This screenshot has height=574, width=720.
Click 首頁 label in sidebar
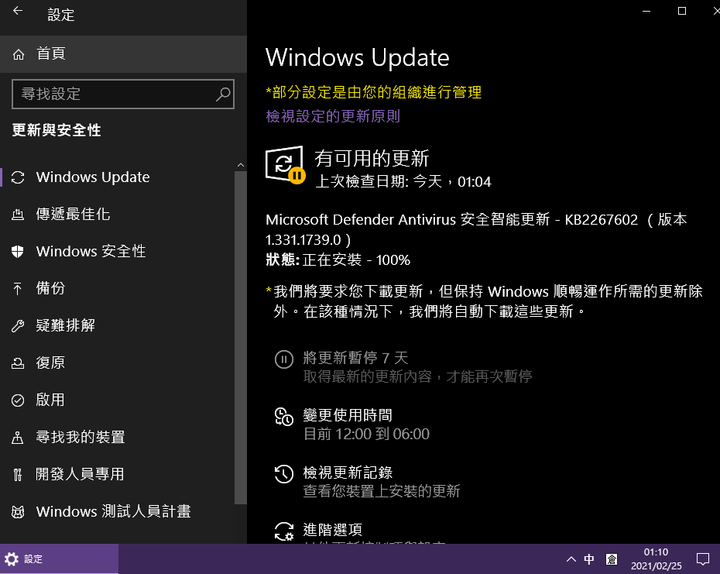pos(51,54)
